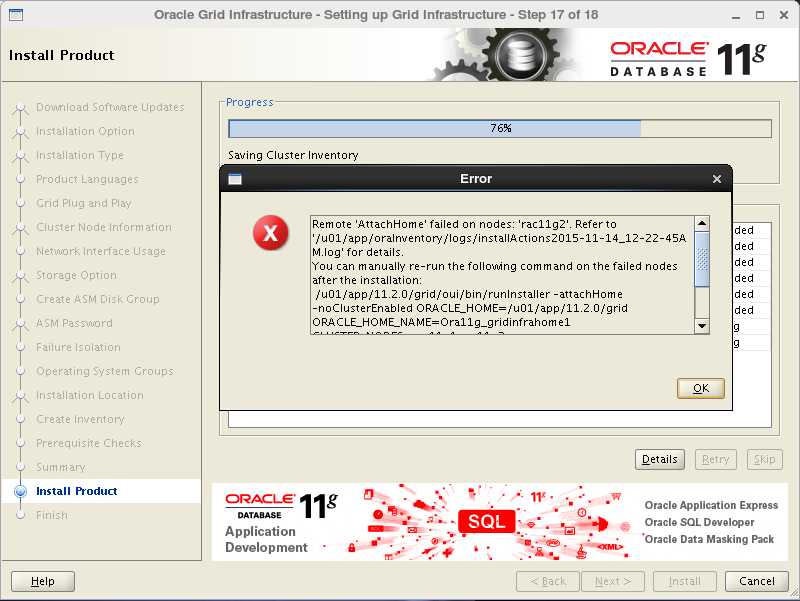Click 'Oracle SQL Developer' banner text
The image size is (800, 601).
point(699,522)
